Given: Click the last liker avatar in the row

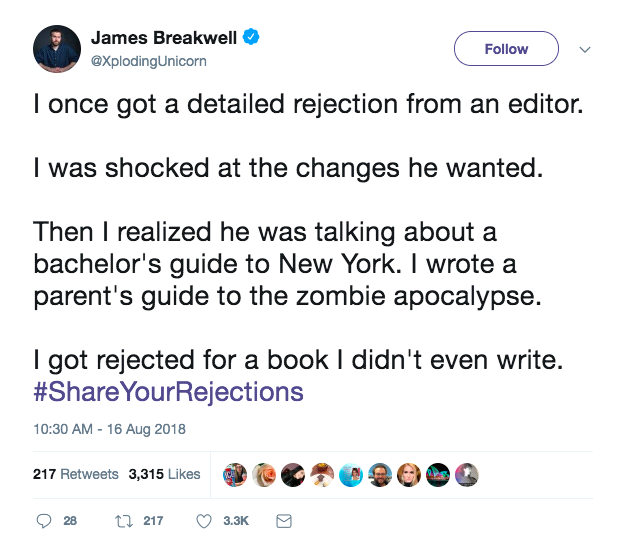Looking at the screenshot, I should coord(467,475).
